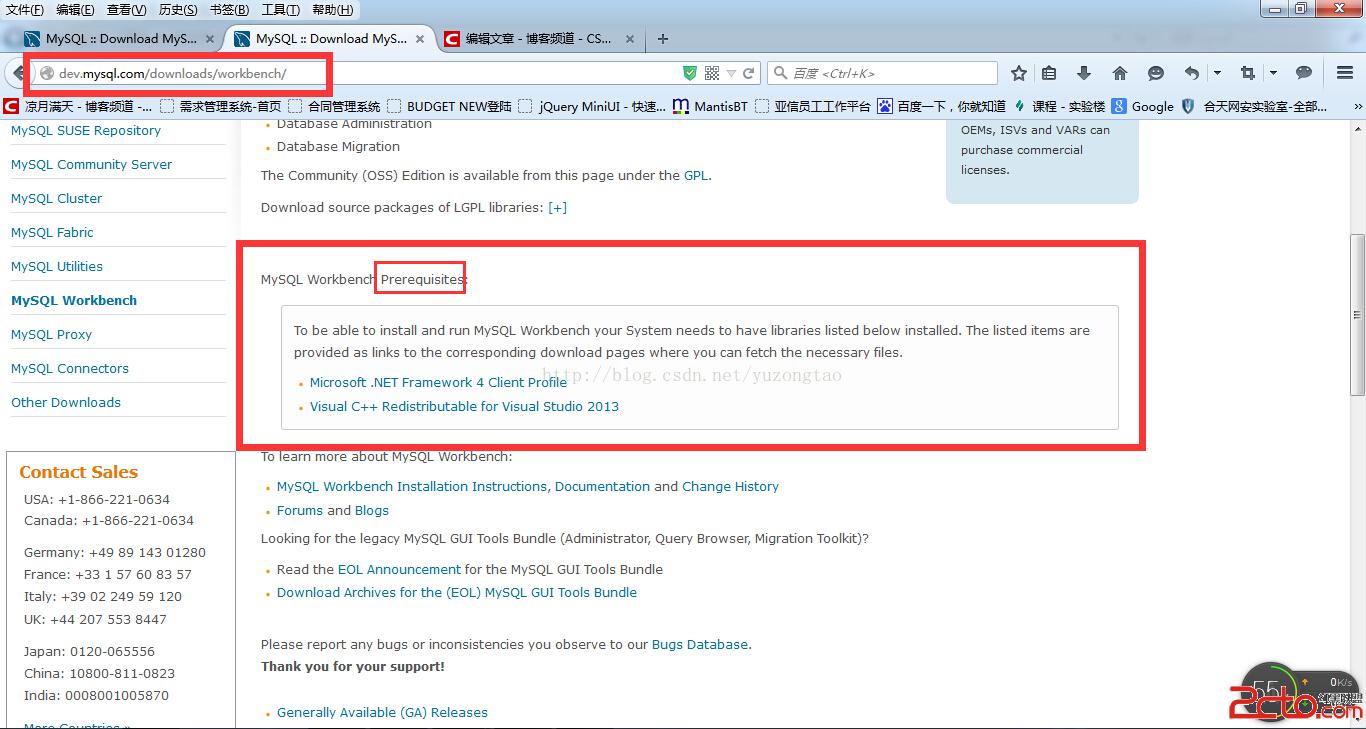This screenshot has width=1366, height=729.
Task: Show more bookmarks with double chevron
Action: point(1357,106)
